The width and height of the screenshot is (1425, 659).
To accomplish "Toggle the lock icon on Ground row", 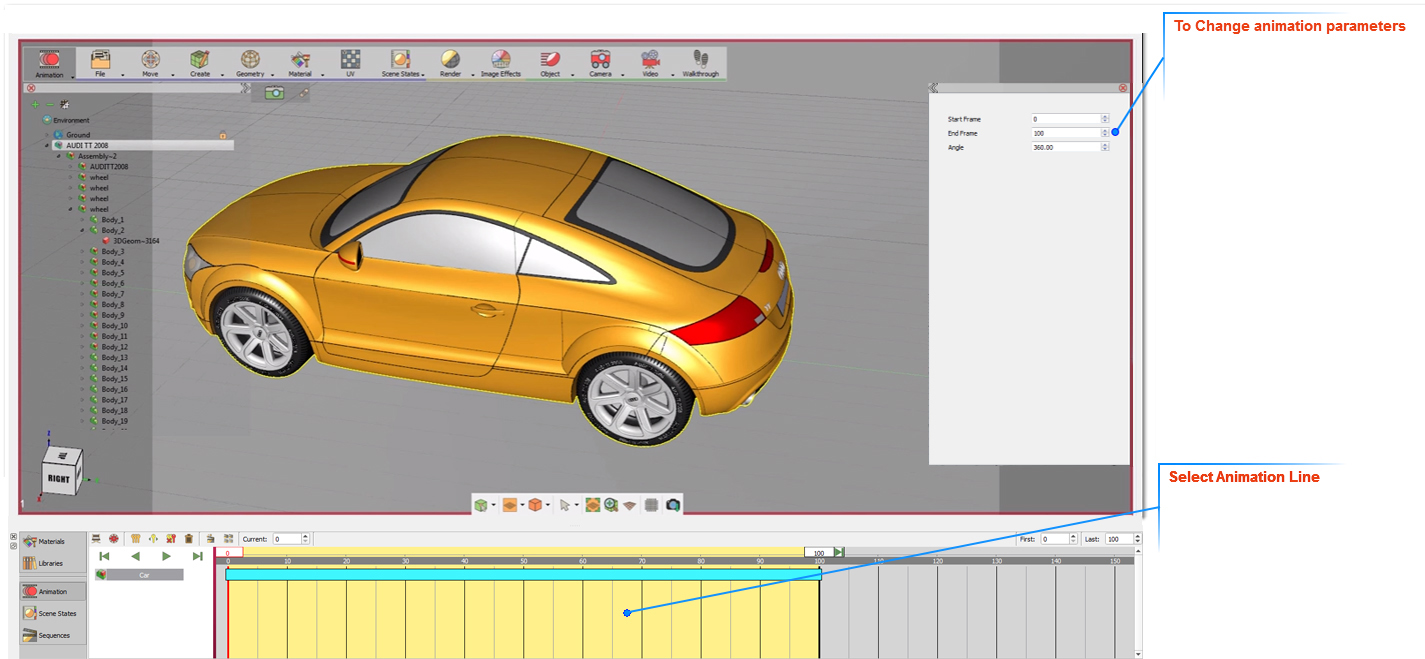I will 222,134.
